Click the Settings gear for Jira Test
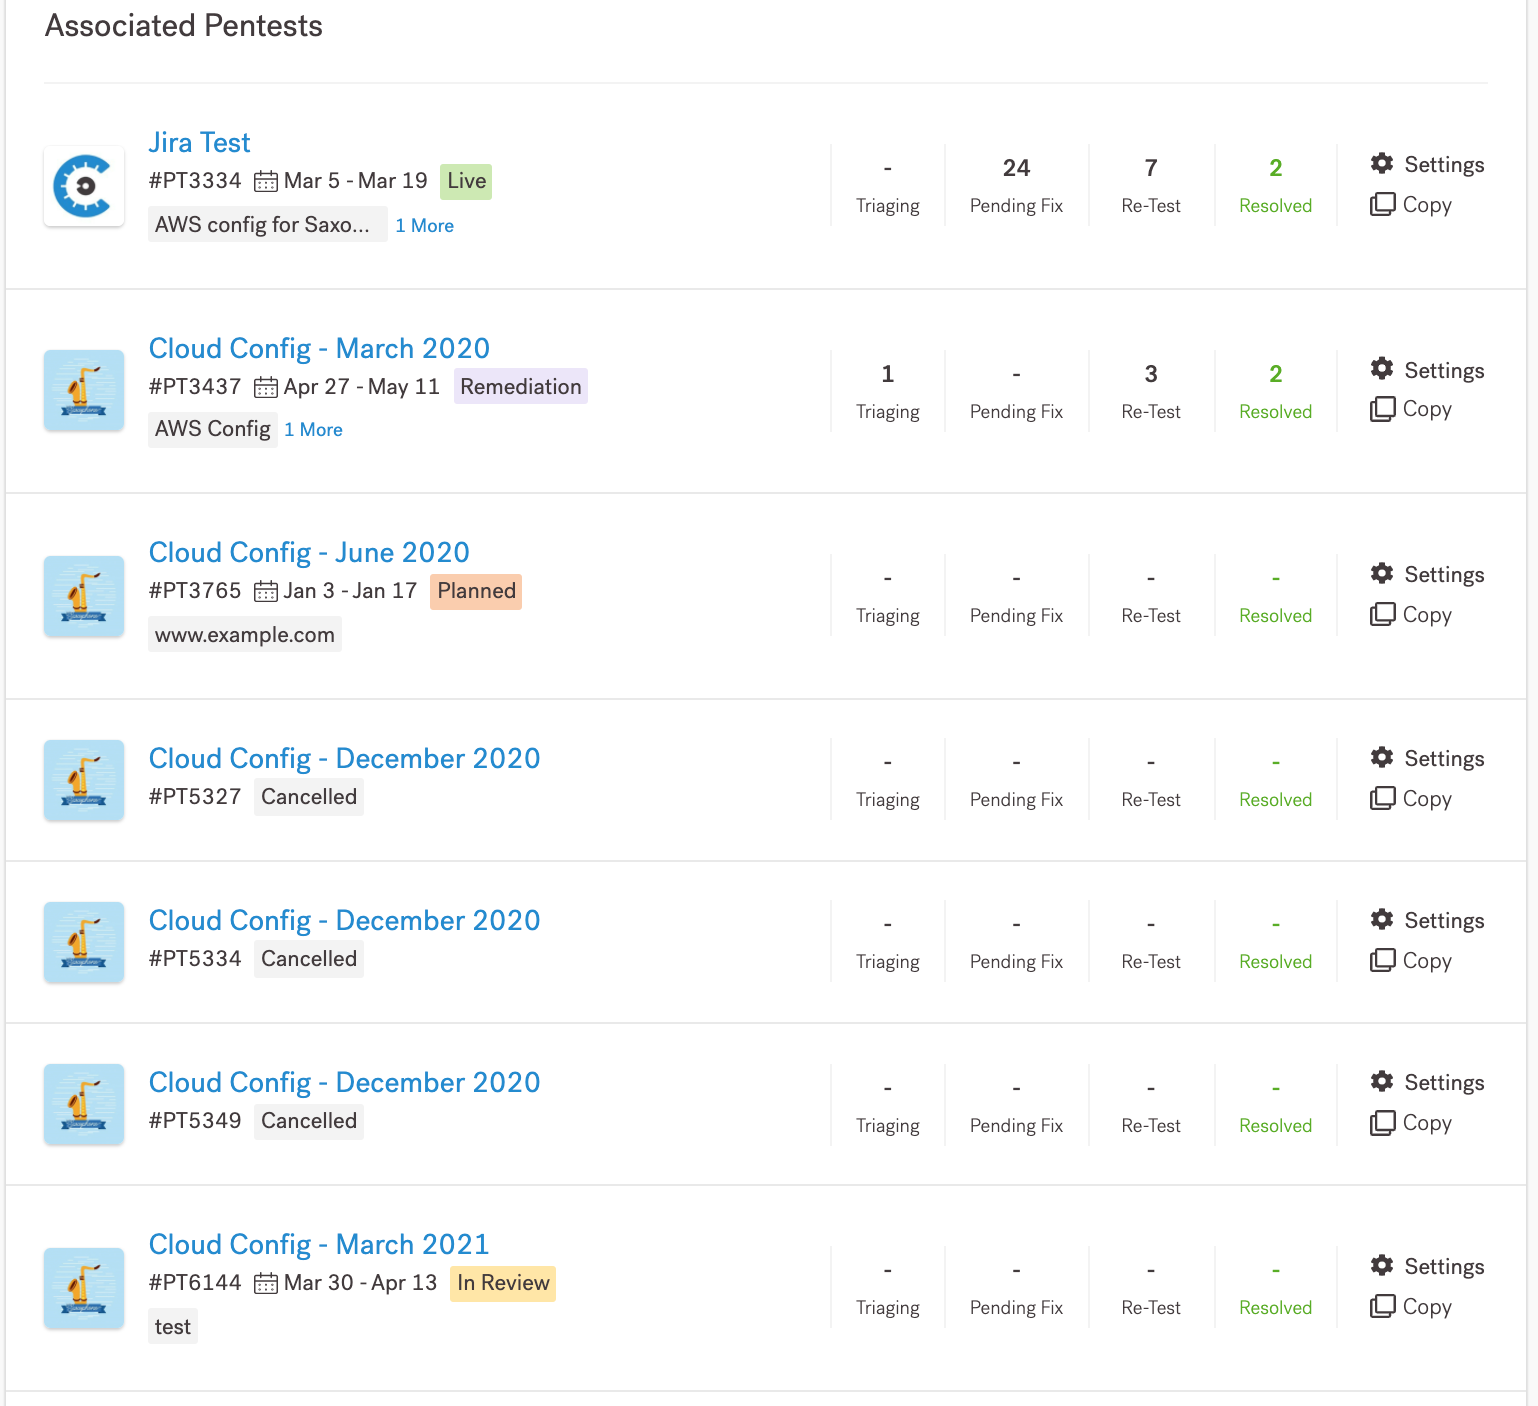Viewport: 1538px width, 1406px height. pos(1382,163)
